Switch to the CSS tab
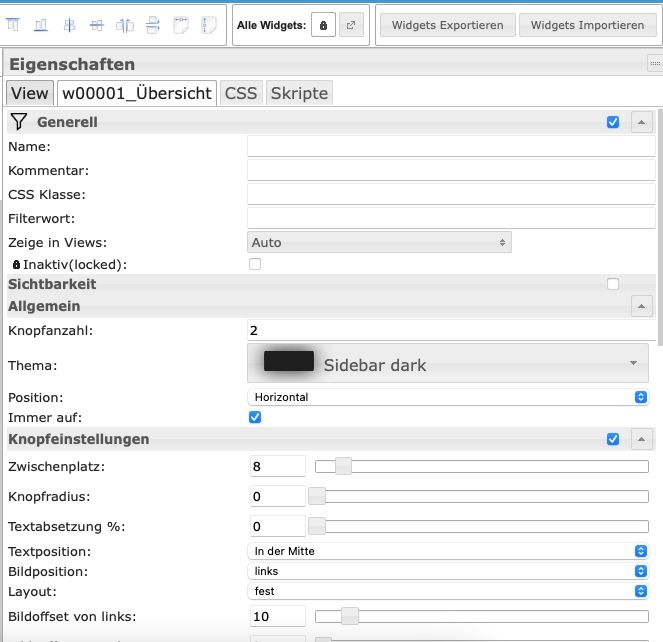 click(x=241, y=93)
